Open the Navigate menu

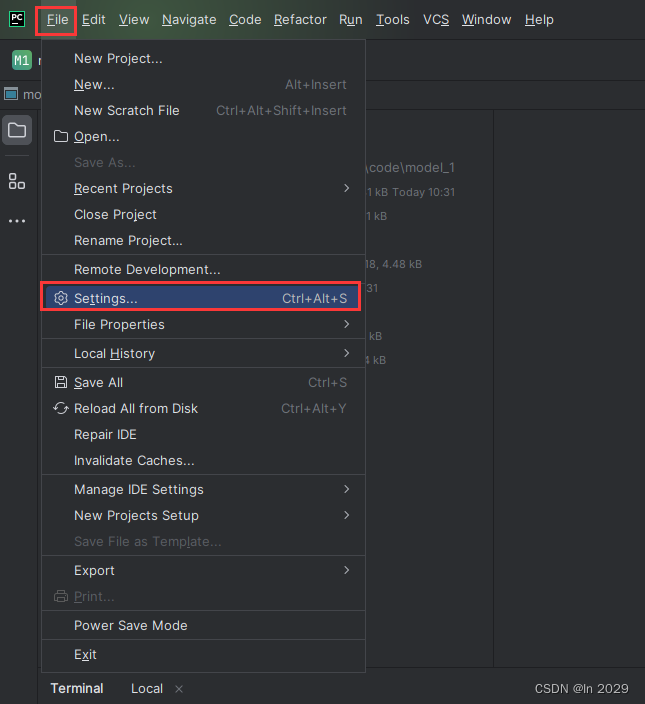tap(189, 20)
